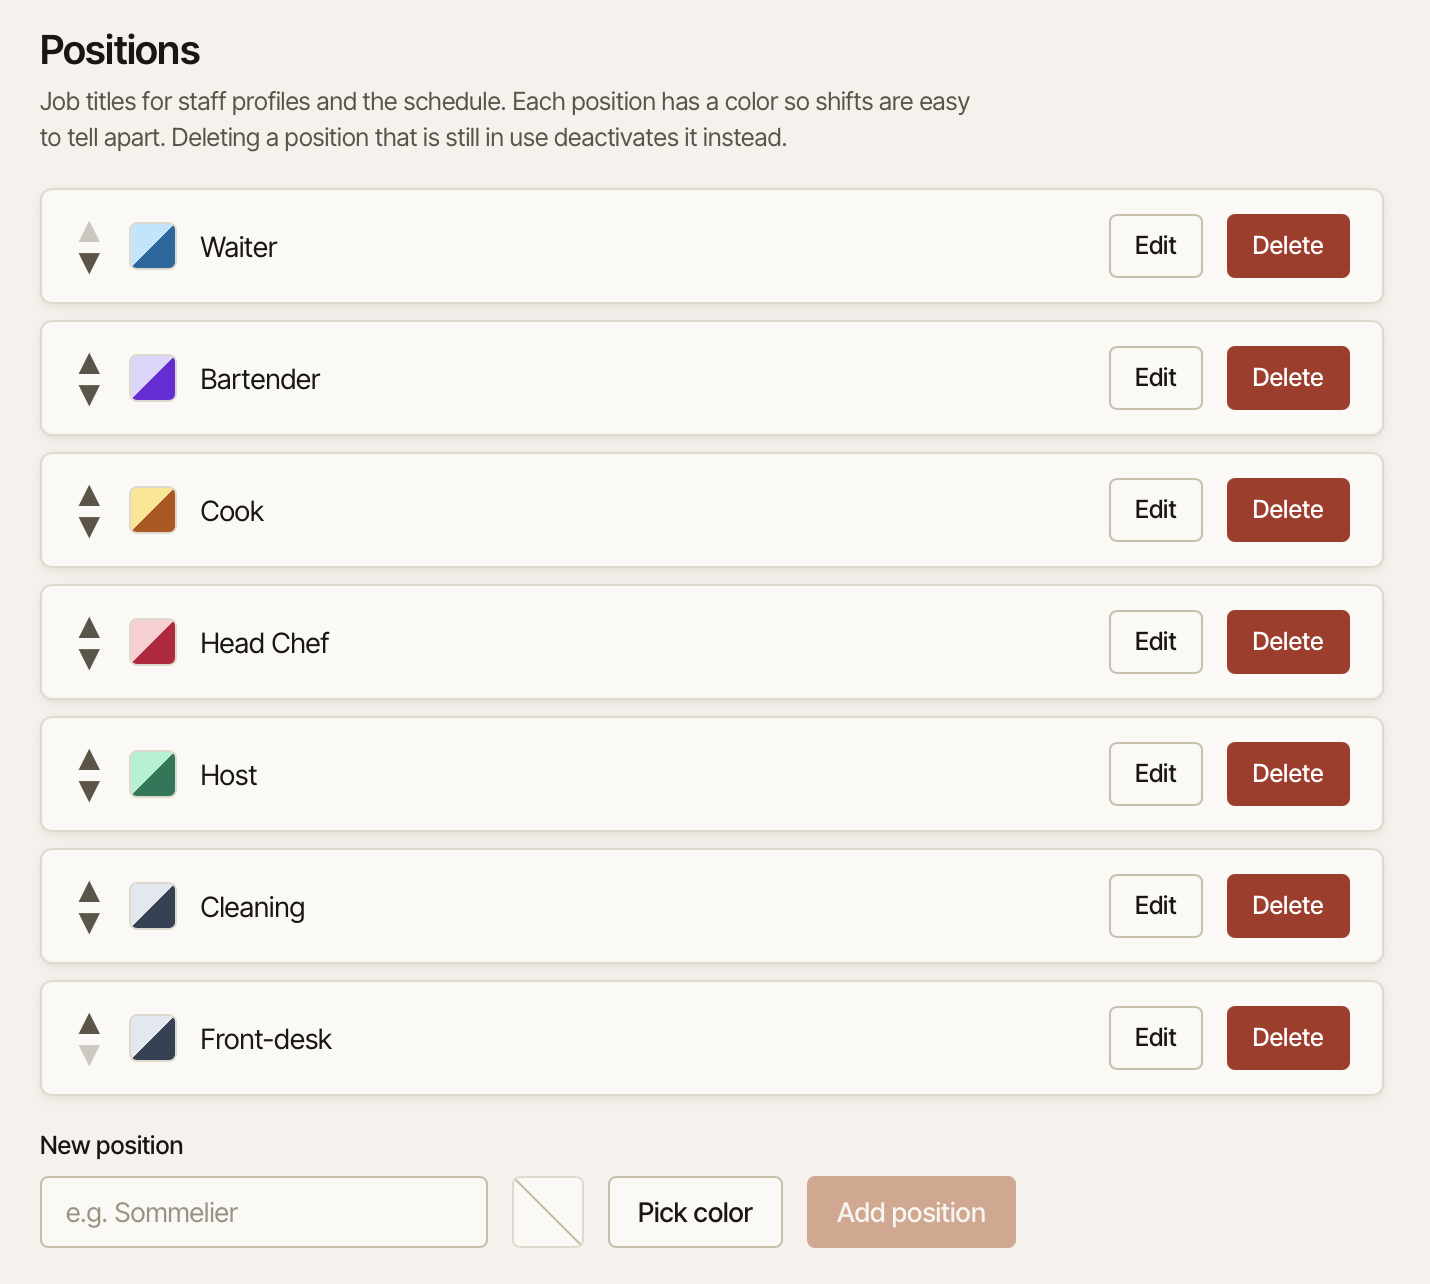Move Bartender position up
The image size is (1430, 1284).
point(89,363)
